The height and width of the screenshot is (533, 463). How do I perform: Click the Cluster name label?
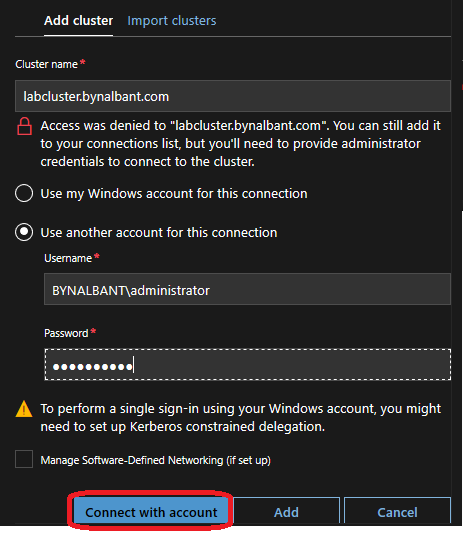(x=47, y=64)
